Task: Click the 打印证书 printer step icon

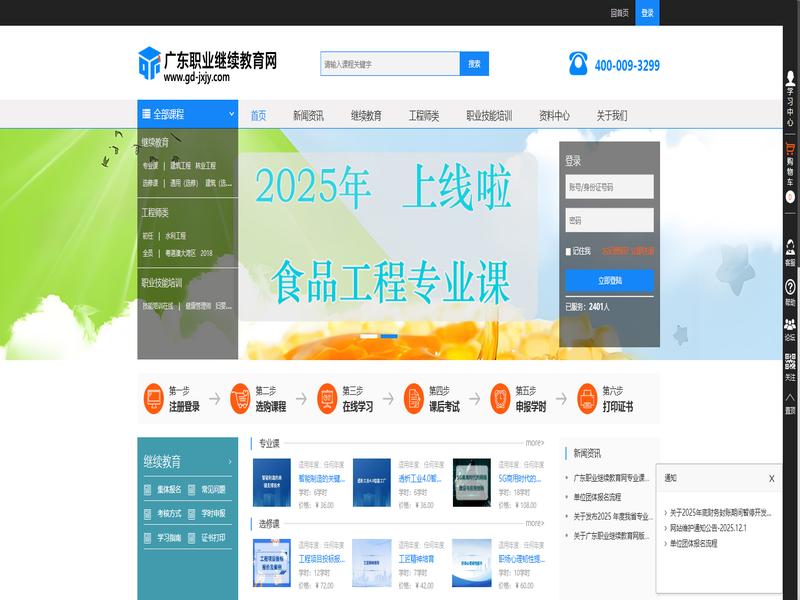Action: point(587,399)
